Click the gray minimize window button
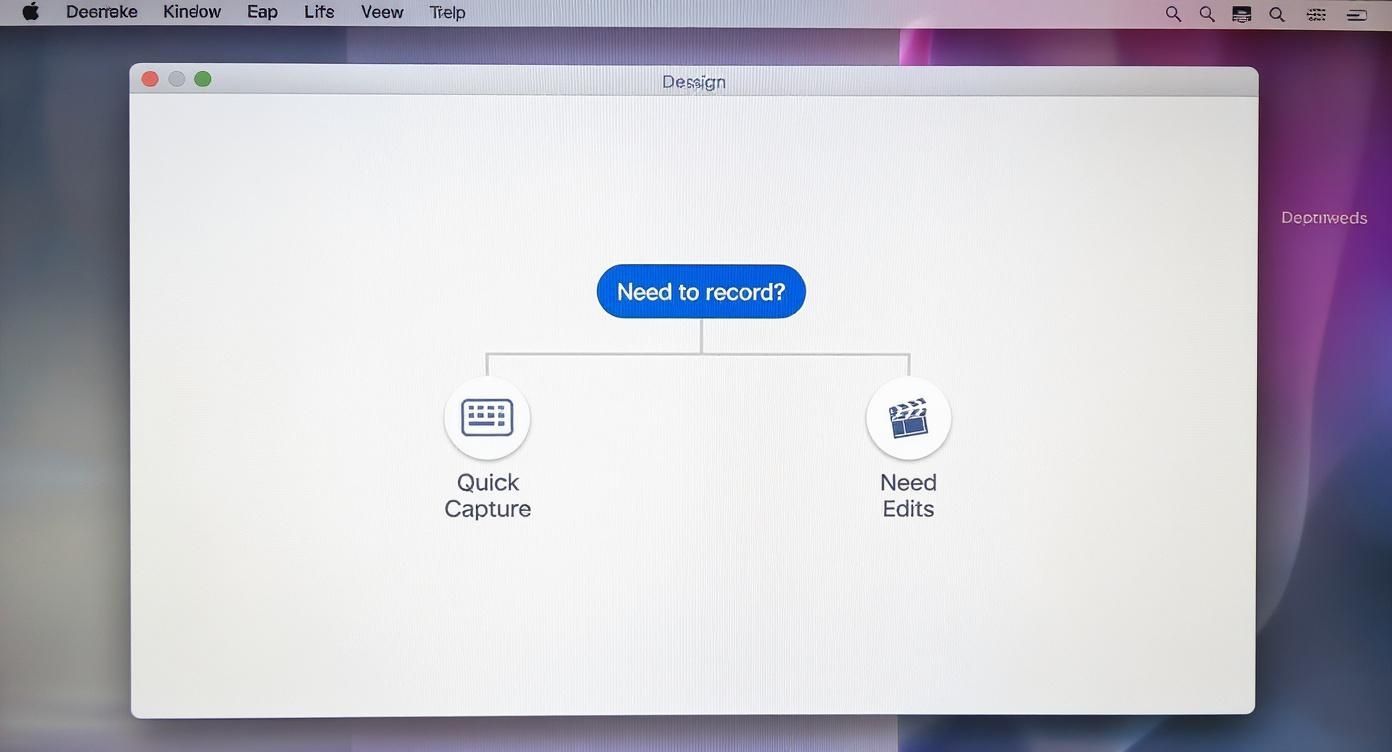Screen dimensions: 1392x752 coord(177,79)
